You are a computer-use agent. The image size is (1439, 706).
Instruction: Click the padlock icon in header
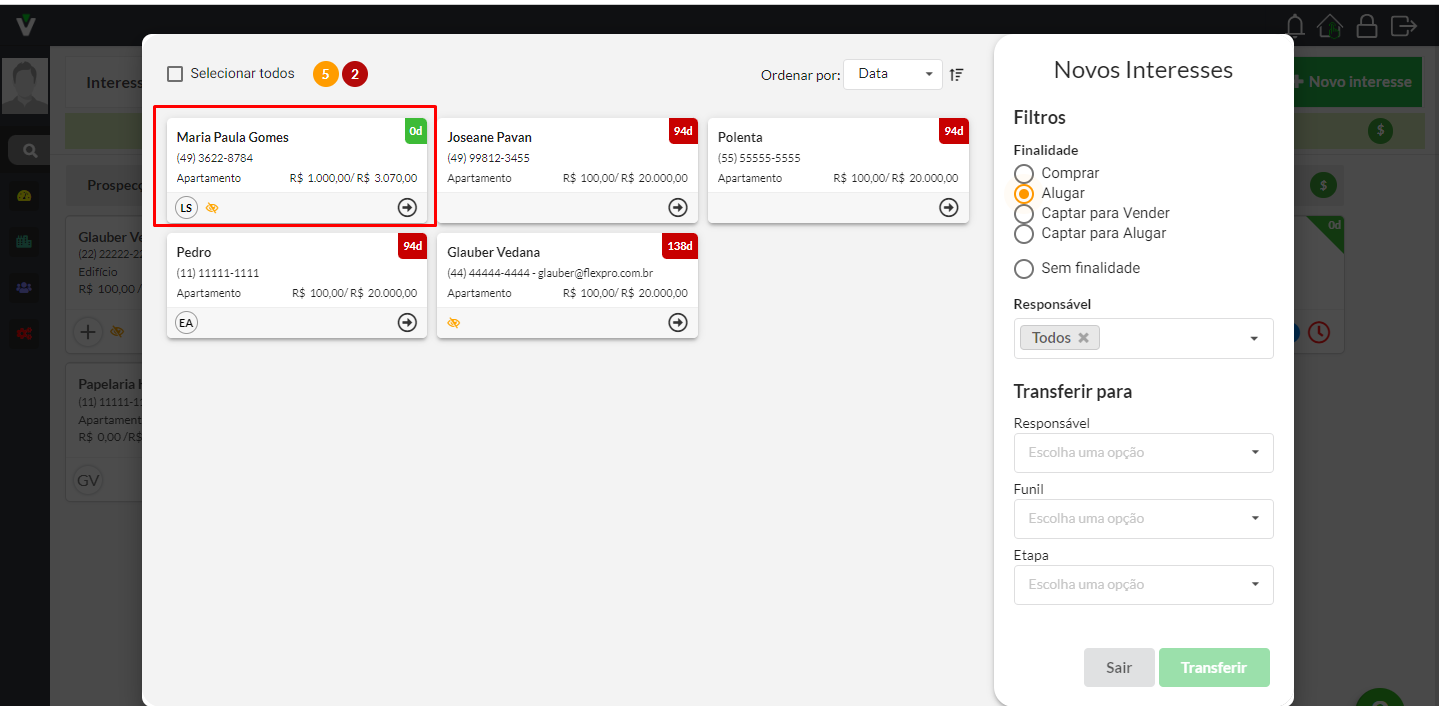(x=1366, y=25)
